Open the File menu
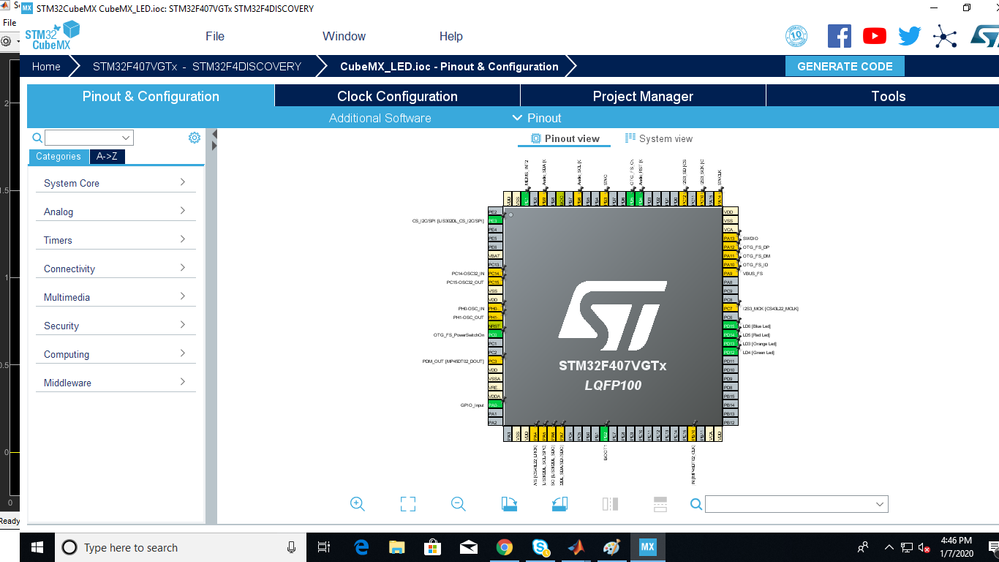Screen dimensions: 999x562 pos(215,36)
